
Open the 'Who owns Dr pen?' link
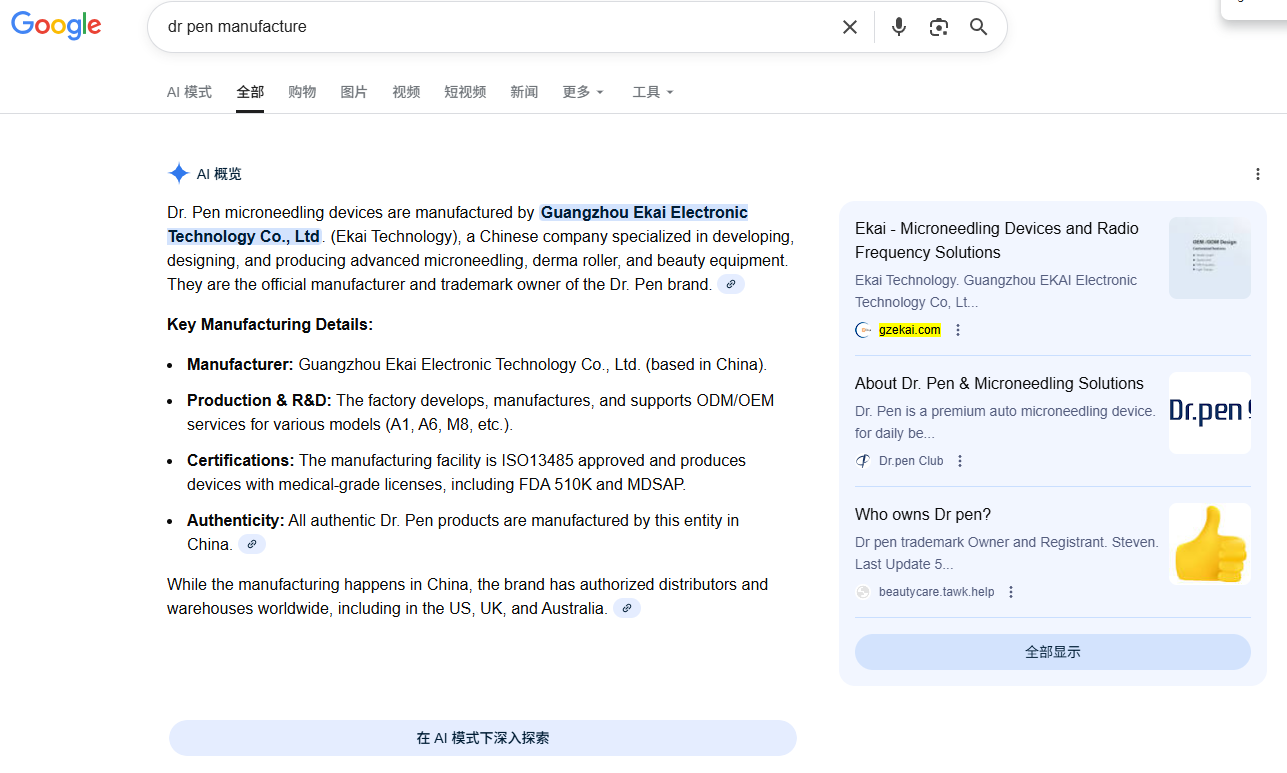point(922,515)
